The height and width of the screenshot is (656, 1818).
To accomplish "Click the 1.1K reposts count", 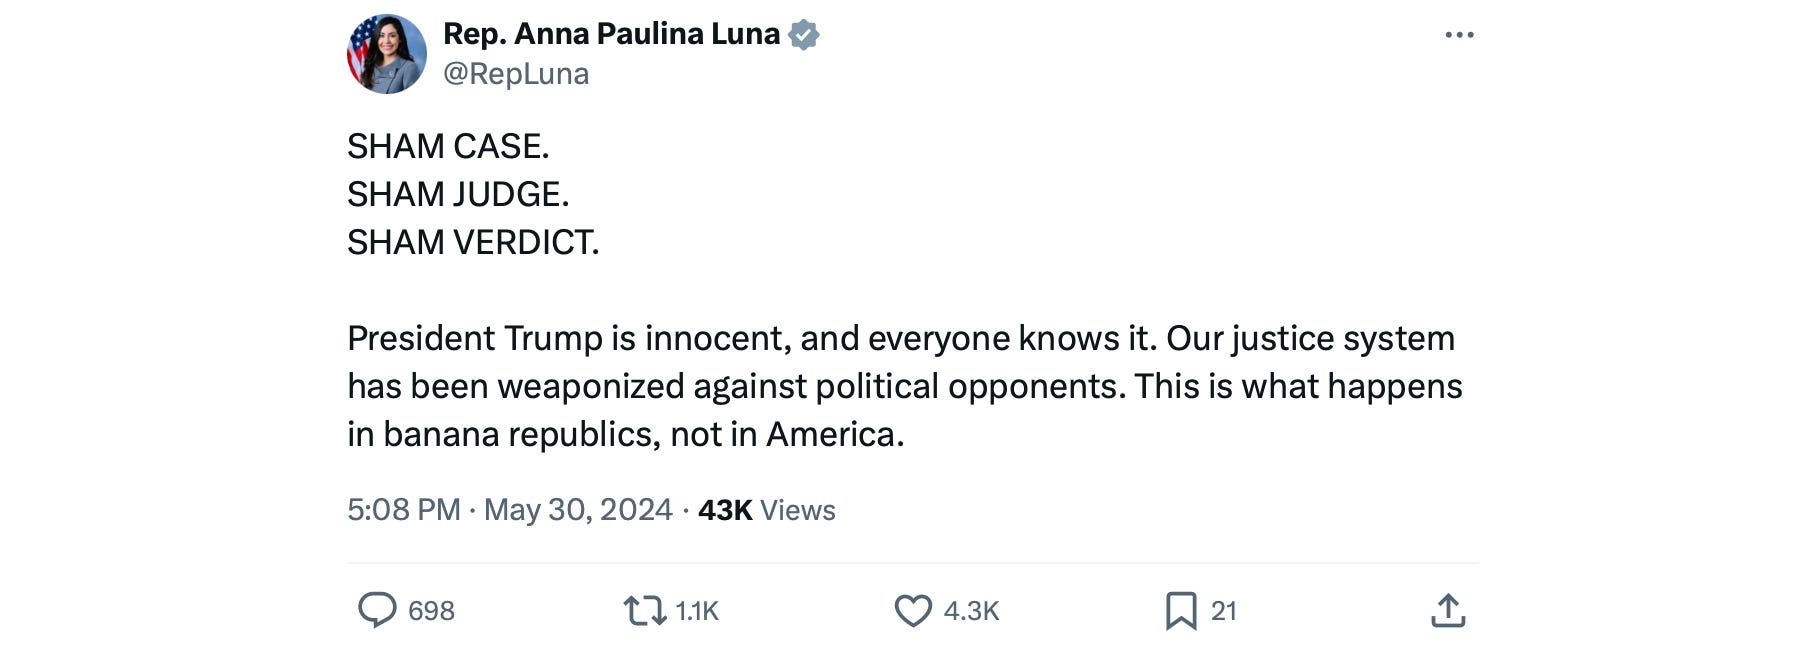I will 697,611.
